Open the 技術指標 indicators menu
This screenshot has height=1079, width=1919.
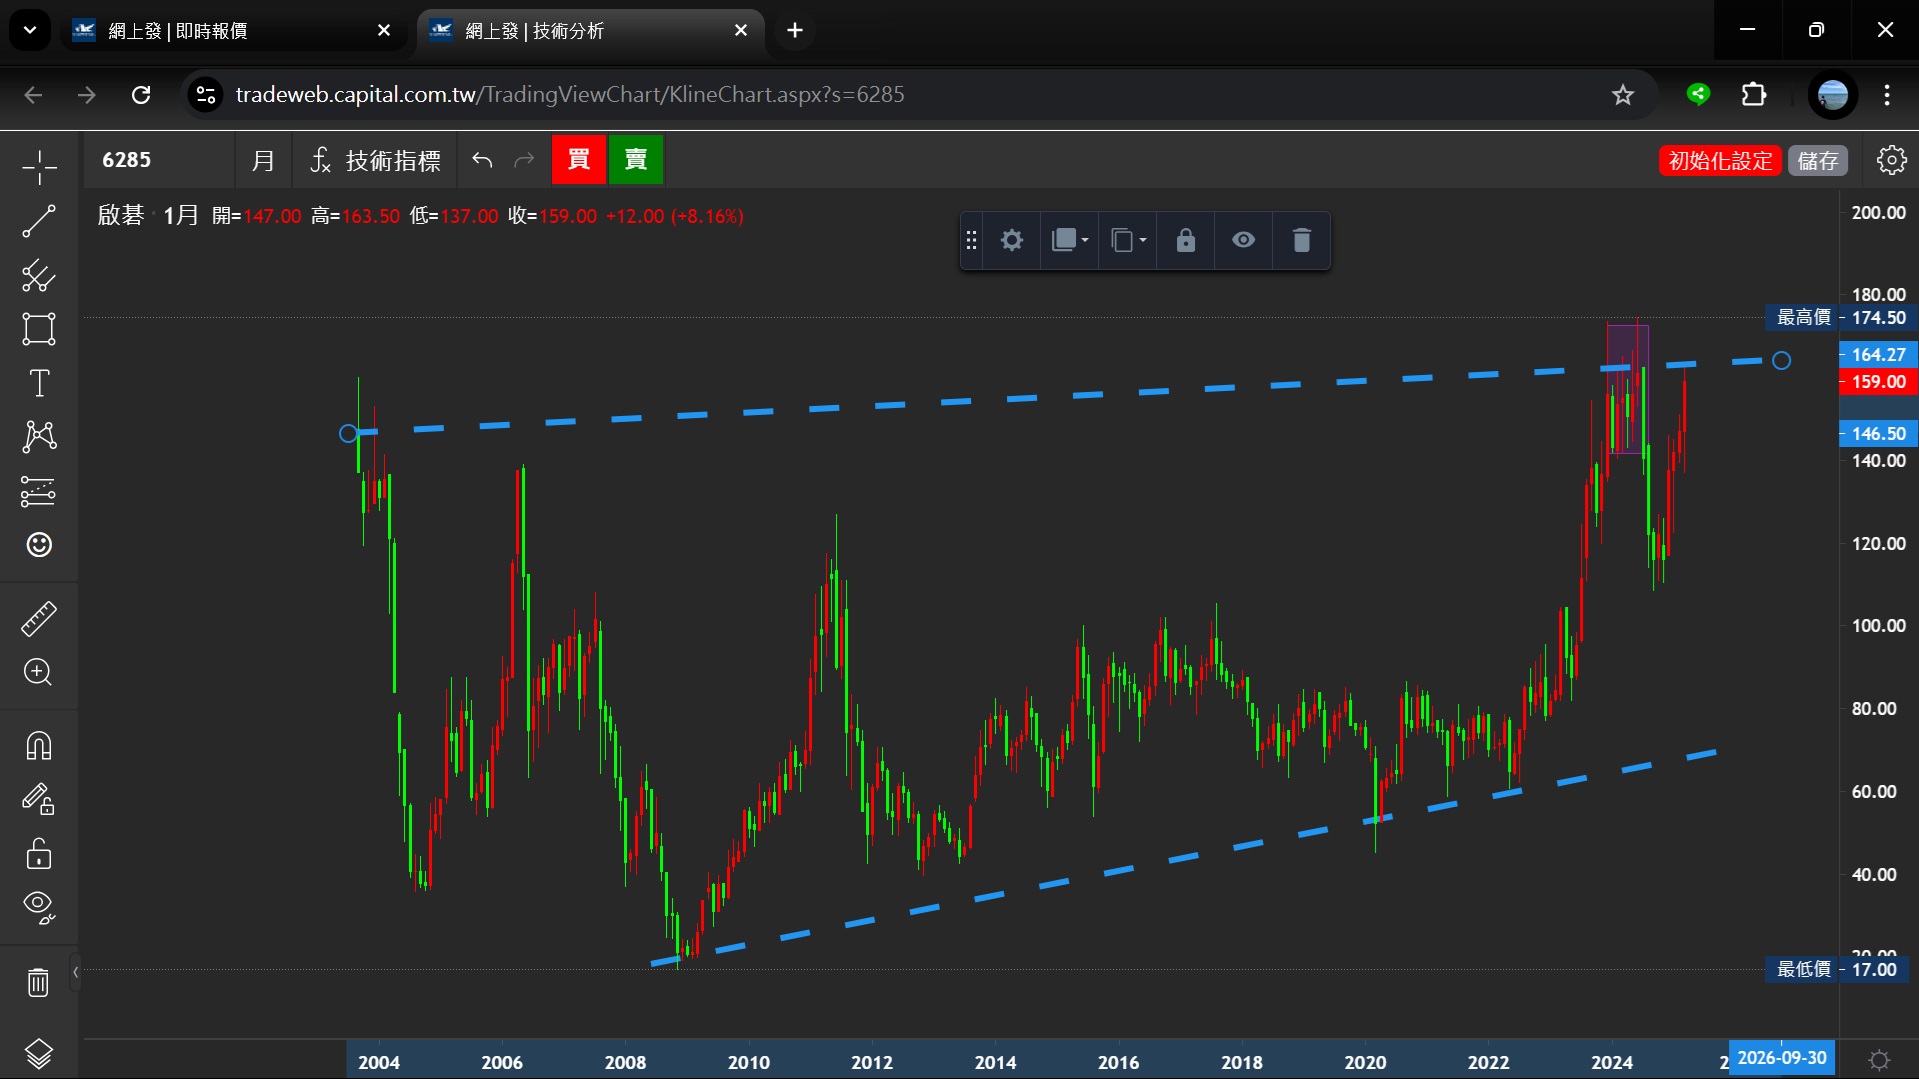pyautogui.click(x=375, y=160)
